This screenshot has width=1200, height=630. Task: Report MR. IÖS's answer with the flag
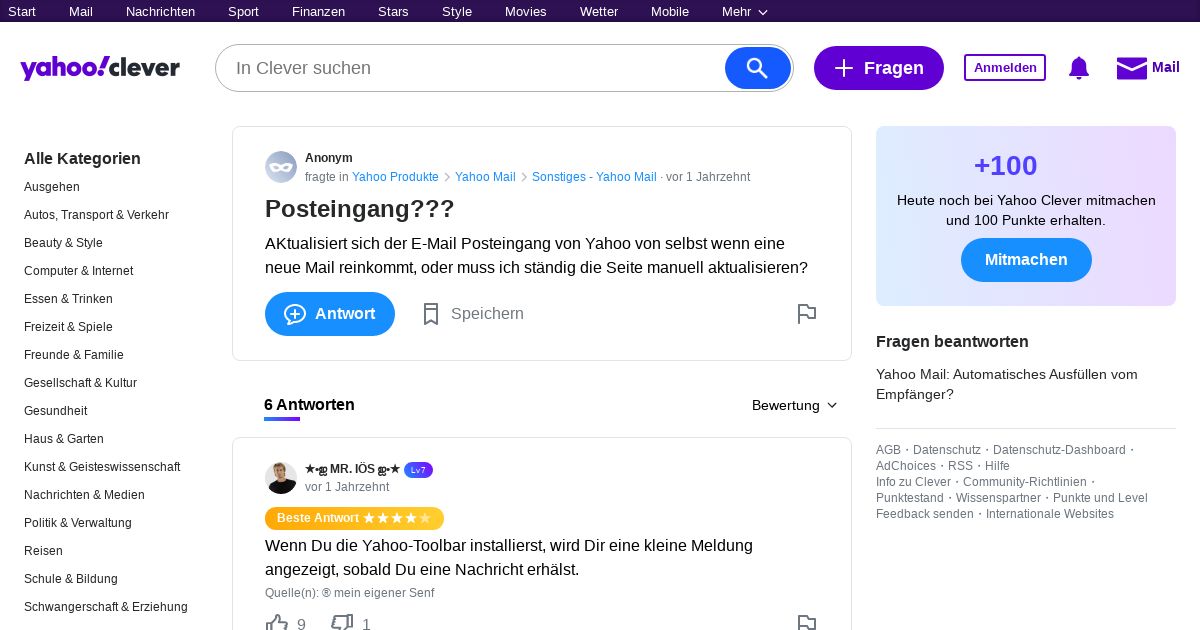pyautogui.click(x=807, y=623)
